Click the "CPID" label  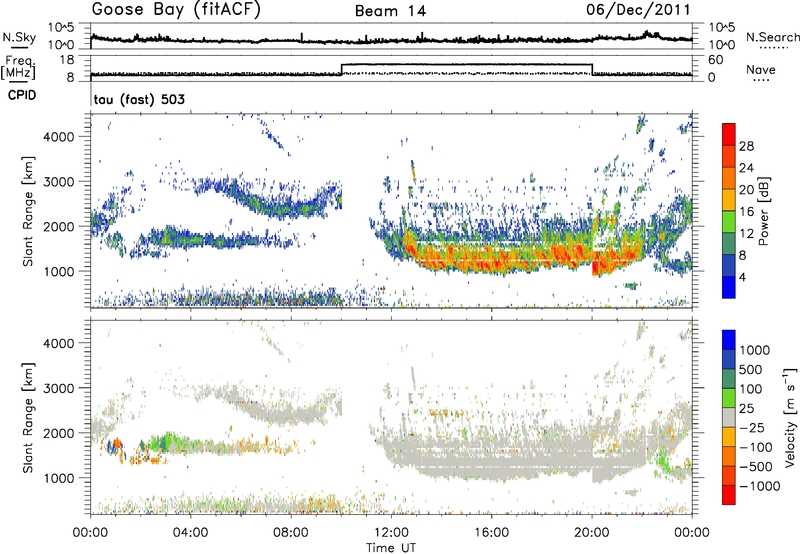[x=22, y=95]
